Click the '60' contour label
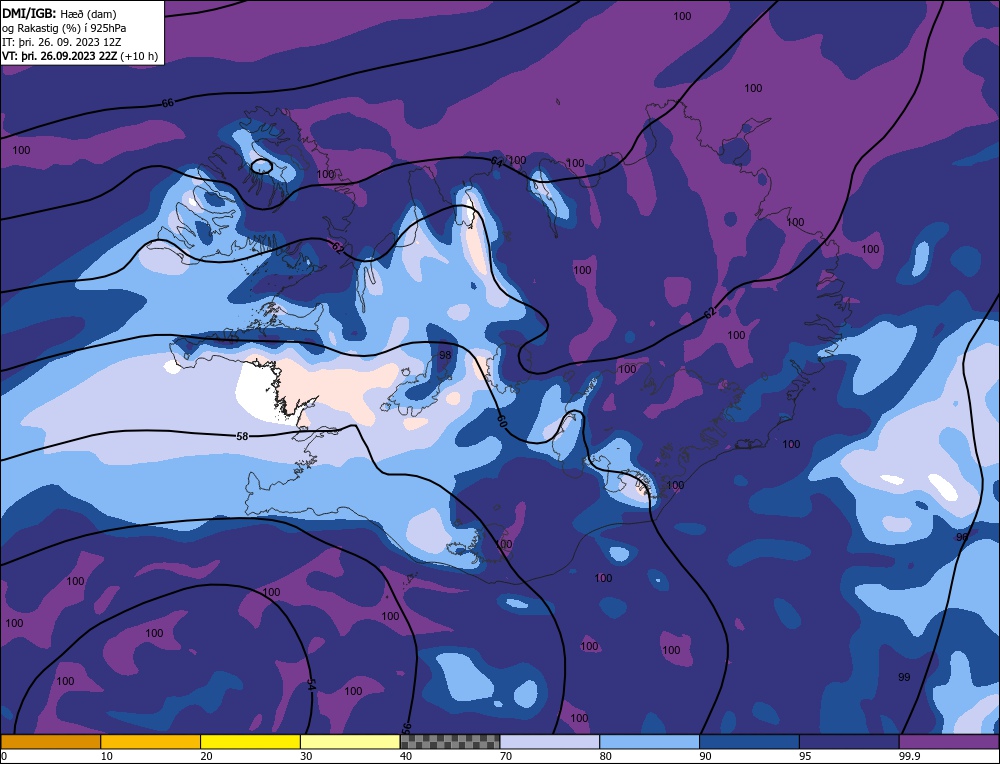Screen dimensions: 1000x764 tap(502, 421)
